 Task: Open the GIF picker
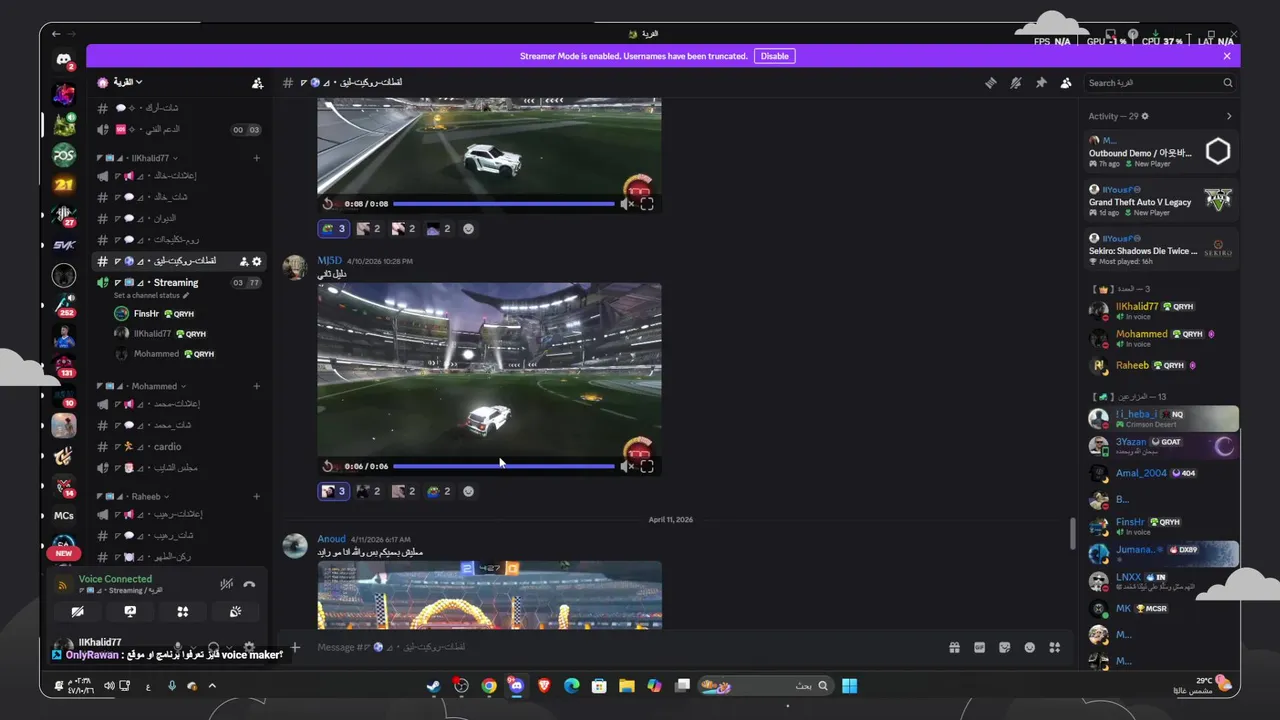980,647
